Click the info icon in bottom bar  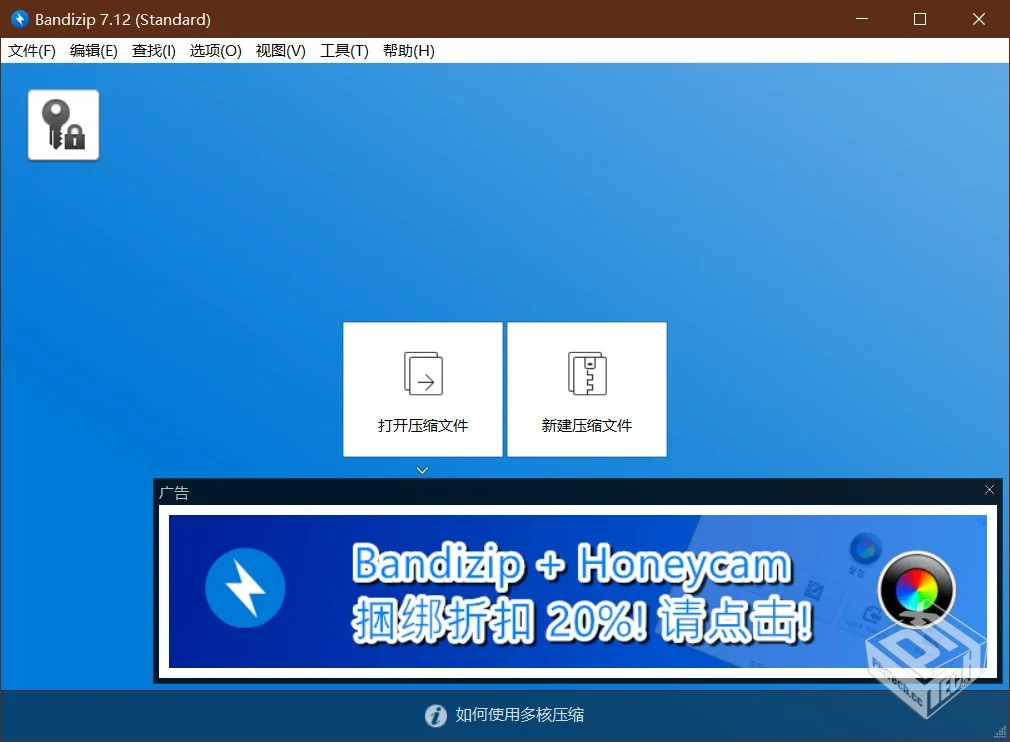(x=435, y=716)
